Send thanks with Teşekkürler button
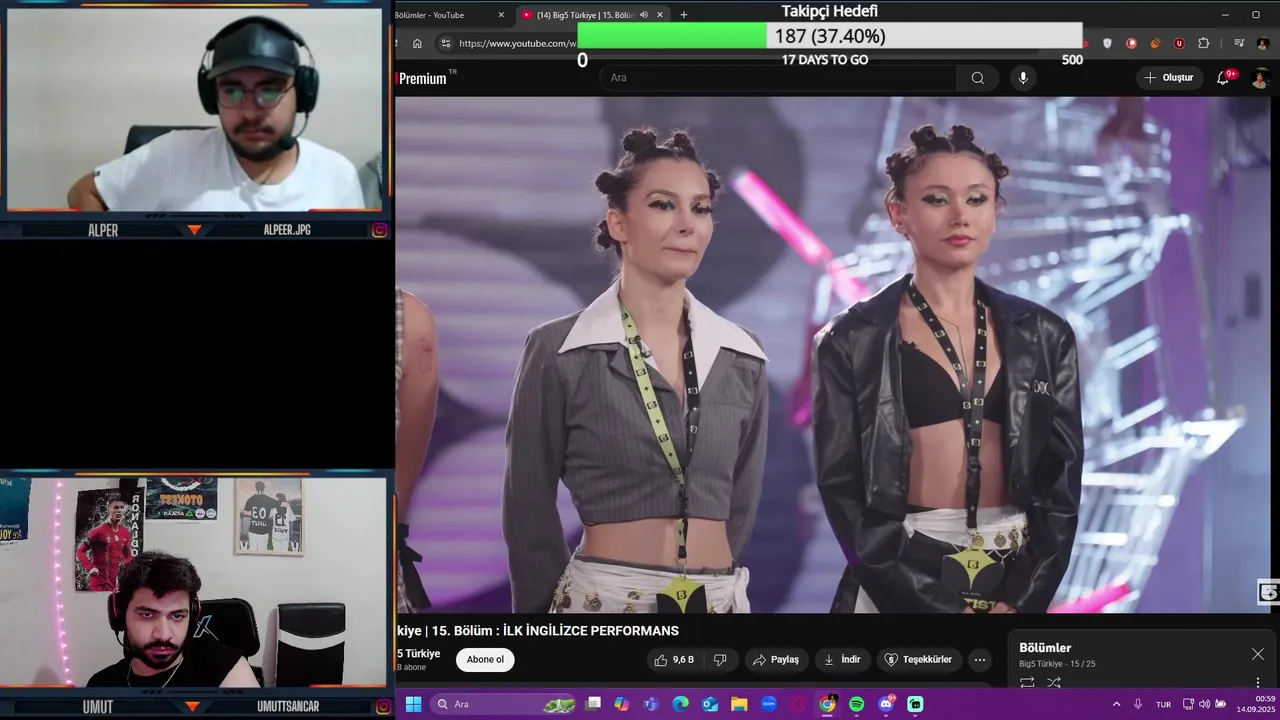The width and height of the screenshot is (1280, 720). (920, 660)
